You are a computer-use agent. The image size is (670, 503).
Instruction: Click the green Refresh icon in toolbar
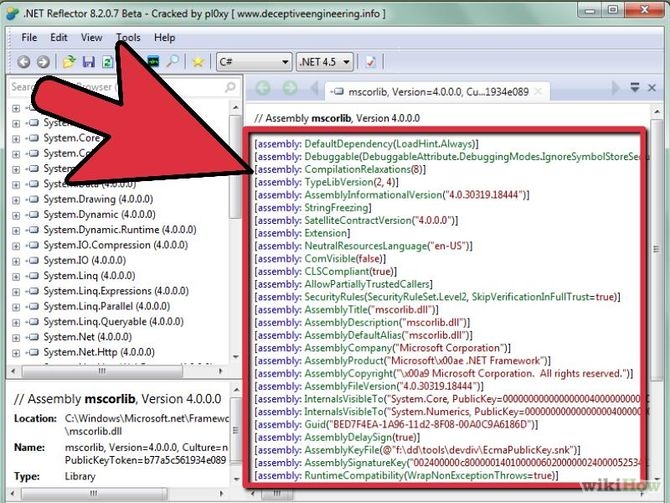107,62
